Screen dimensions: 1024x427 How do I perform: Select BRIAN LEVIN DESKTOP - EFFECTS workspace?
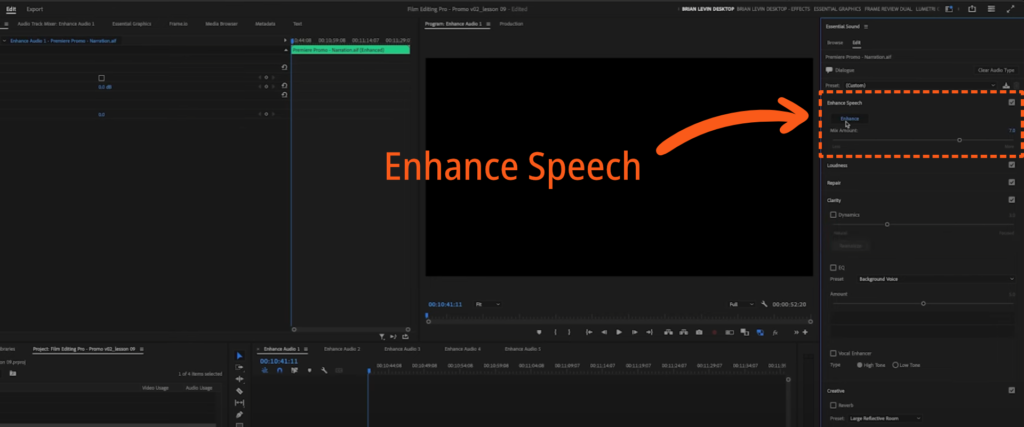[x=773, y=9]
